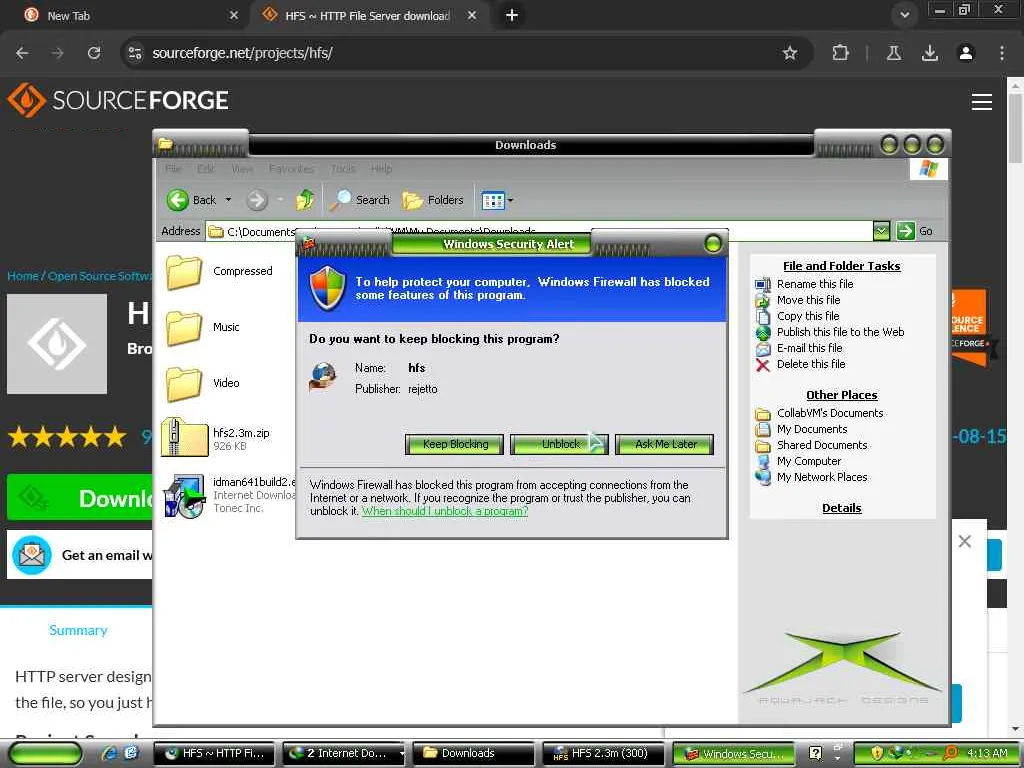Click the Explorer Address path field
Viewport: 1024px width, 768px height.
point(539,231)
